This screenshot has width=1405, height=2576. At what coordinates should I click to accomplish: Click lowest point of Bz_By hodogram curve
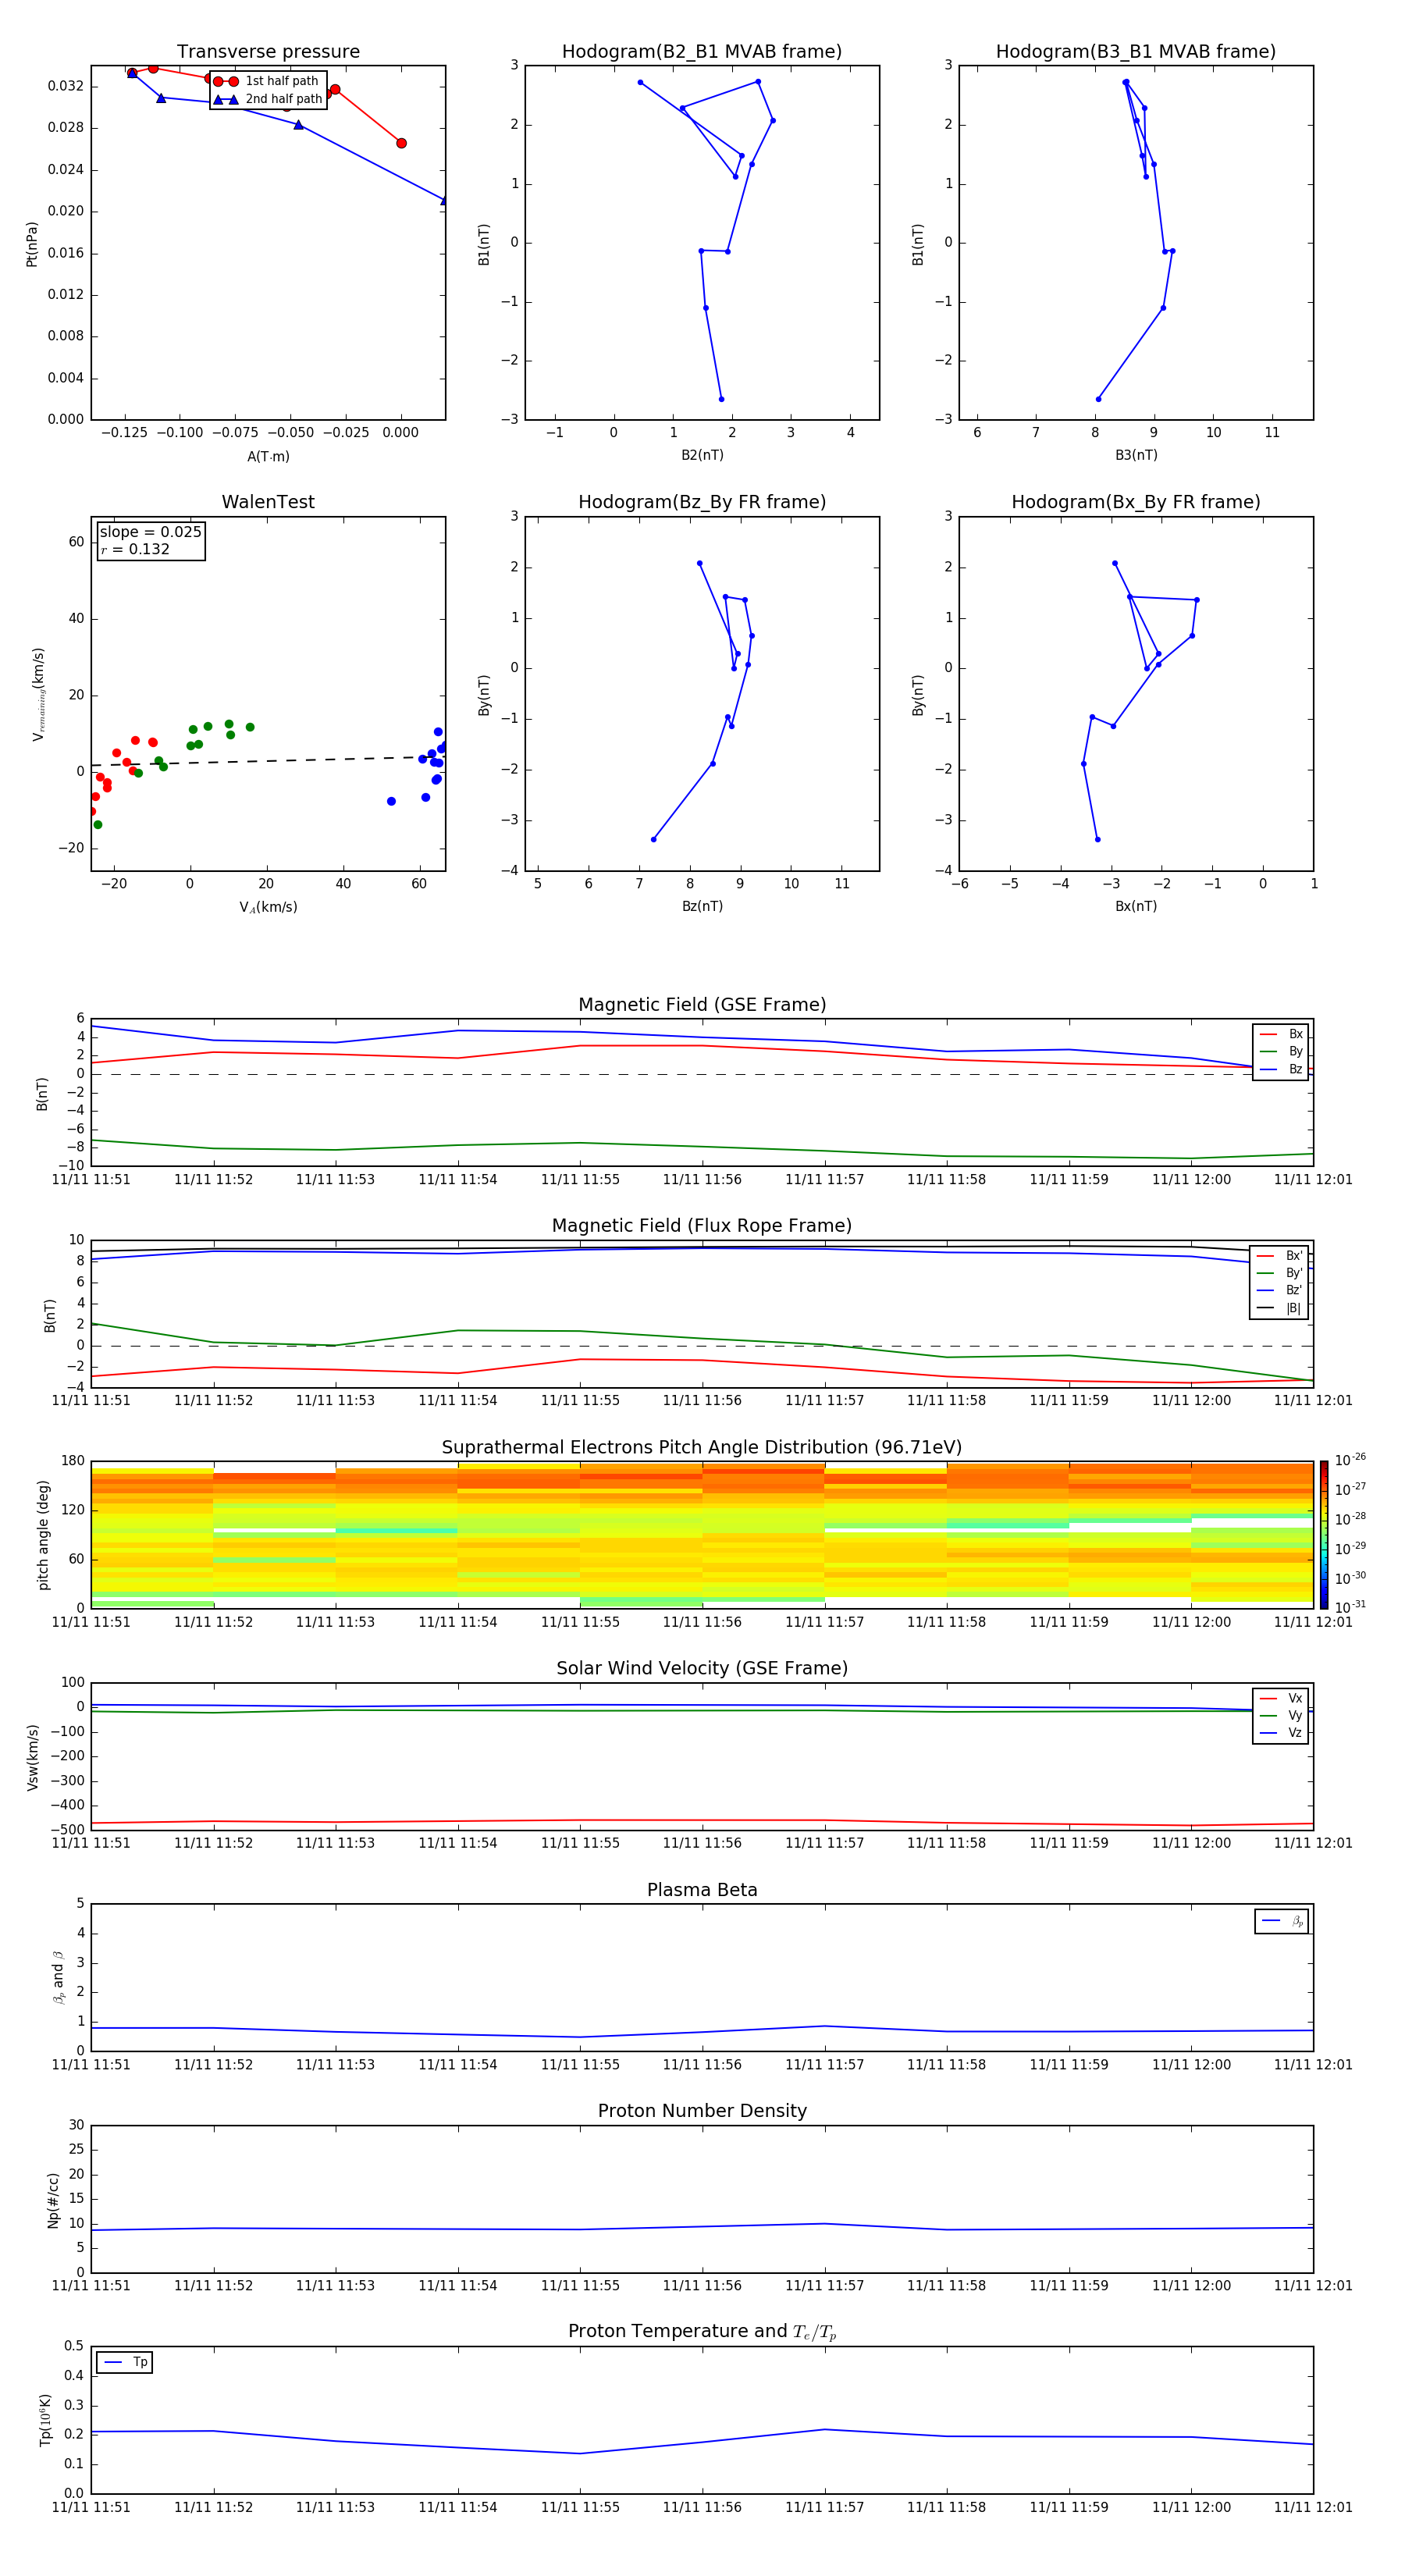point(653,839)
